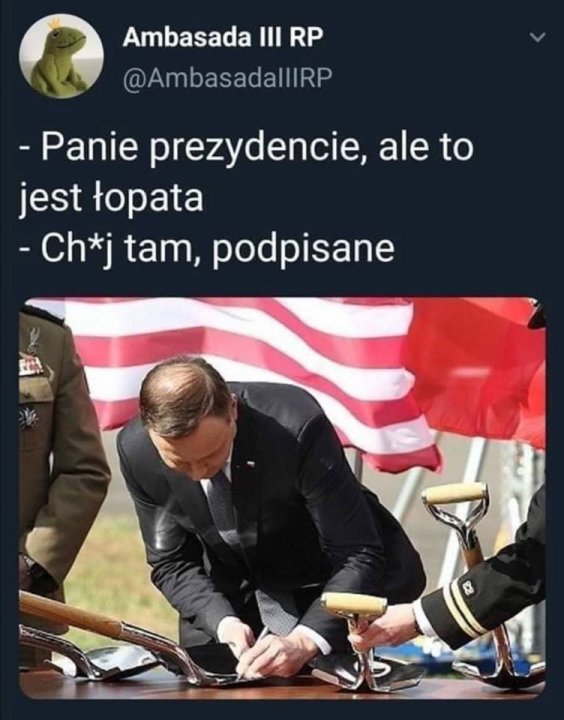Click the line 'Ch*j tam, podpisane'

pos(207,248)
